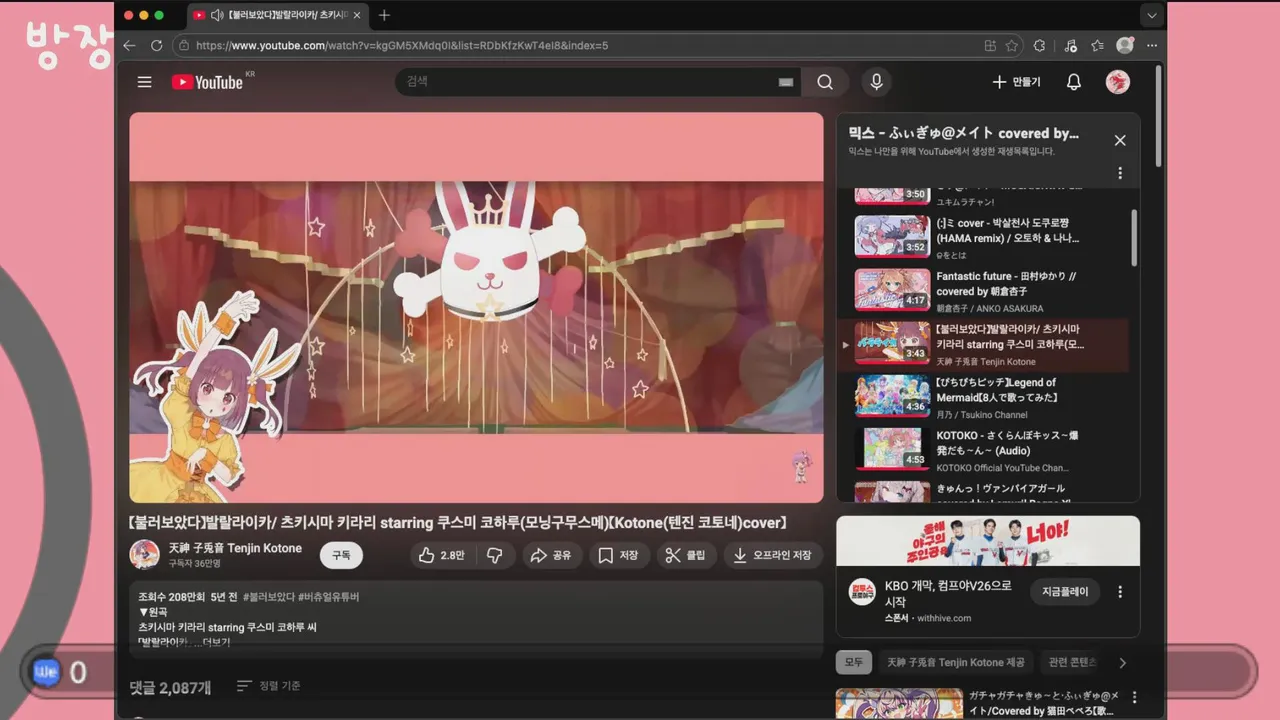Open browser extensions puzzle icon
1280x720 pixels.
point(1039,45)
